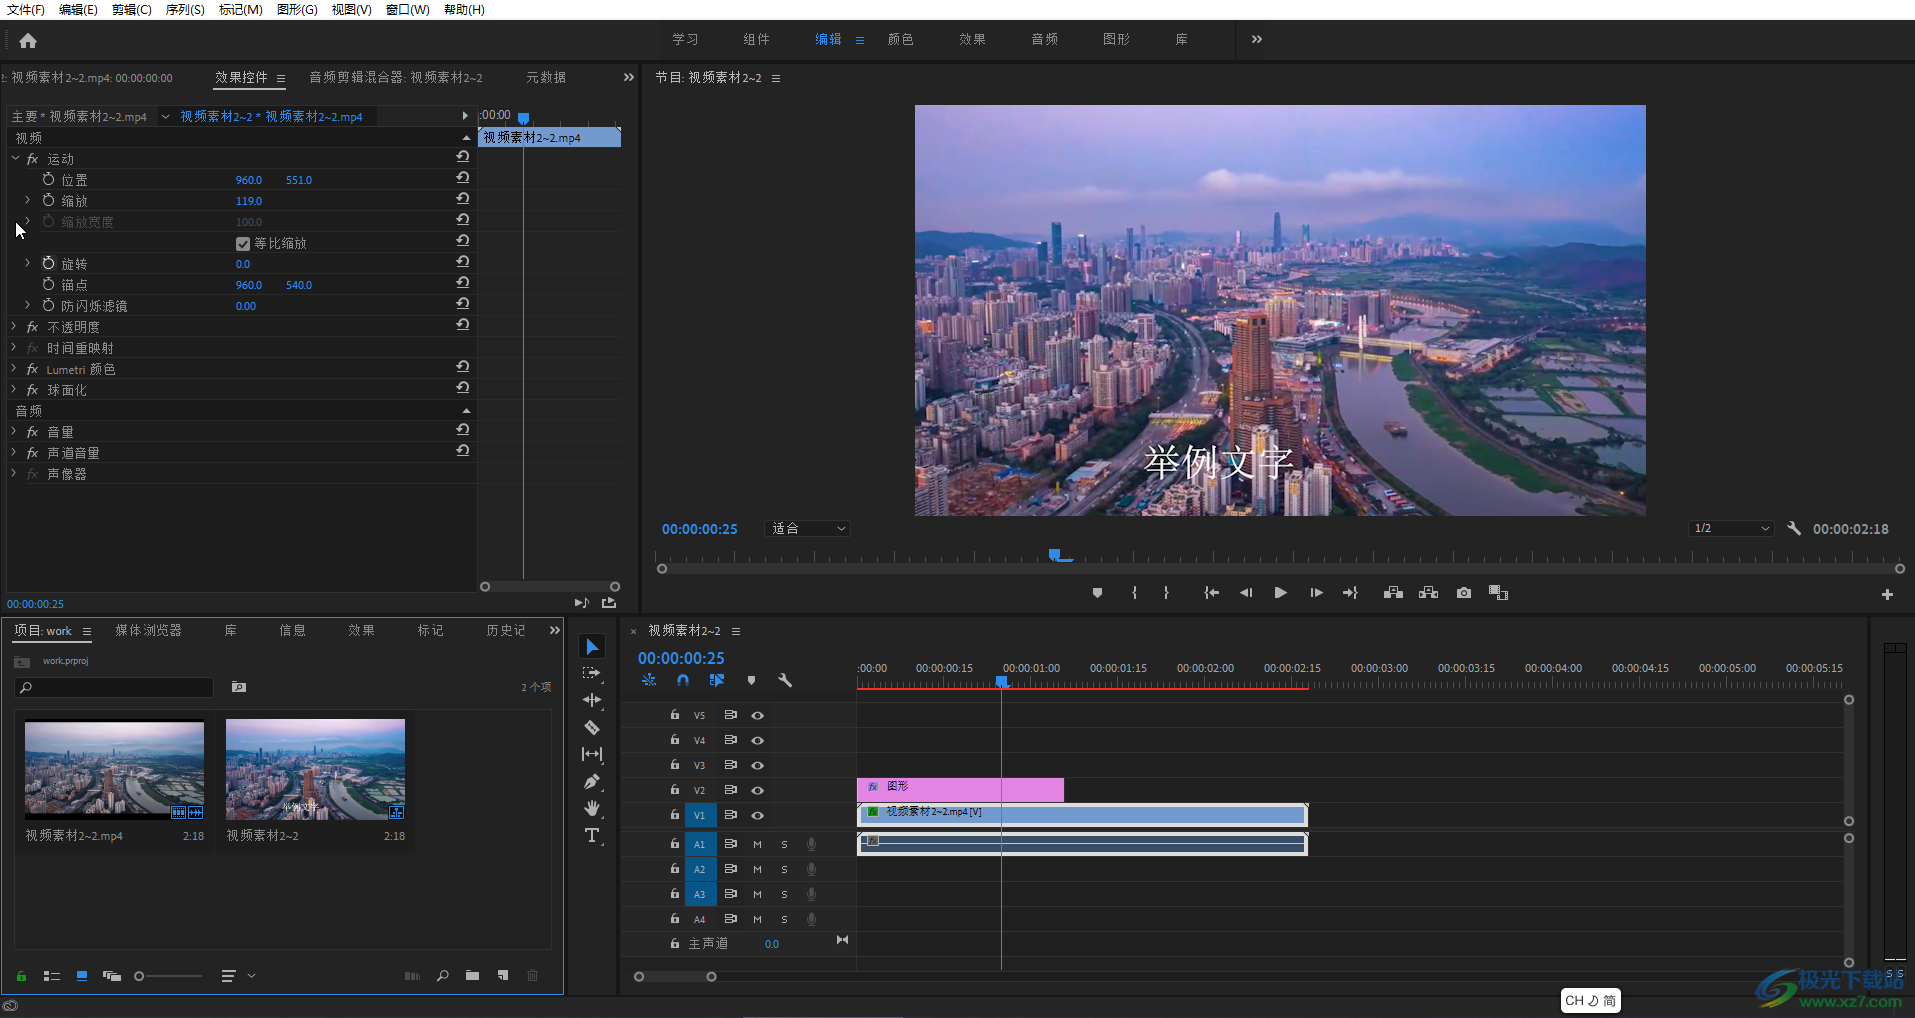Select the Pen tool

592,781
